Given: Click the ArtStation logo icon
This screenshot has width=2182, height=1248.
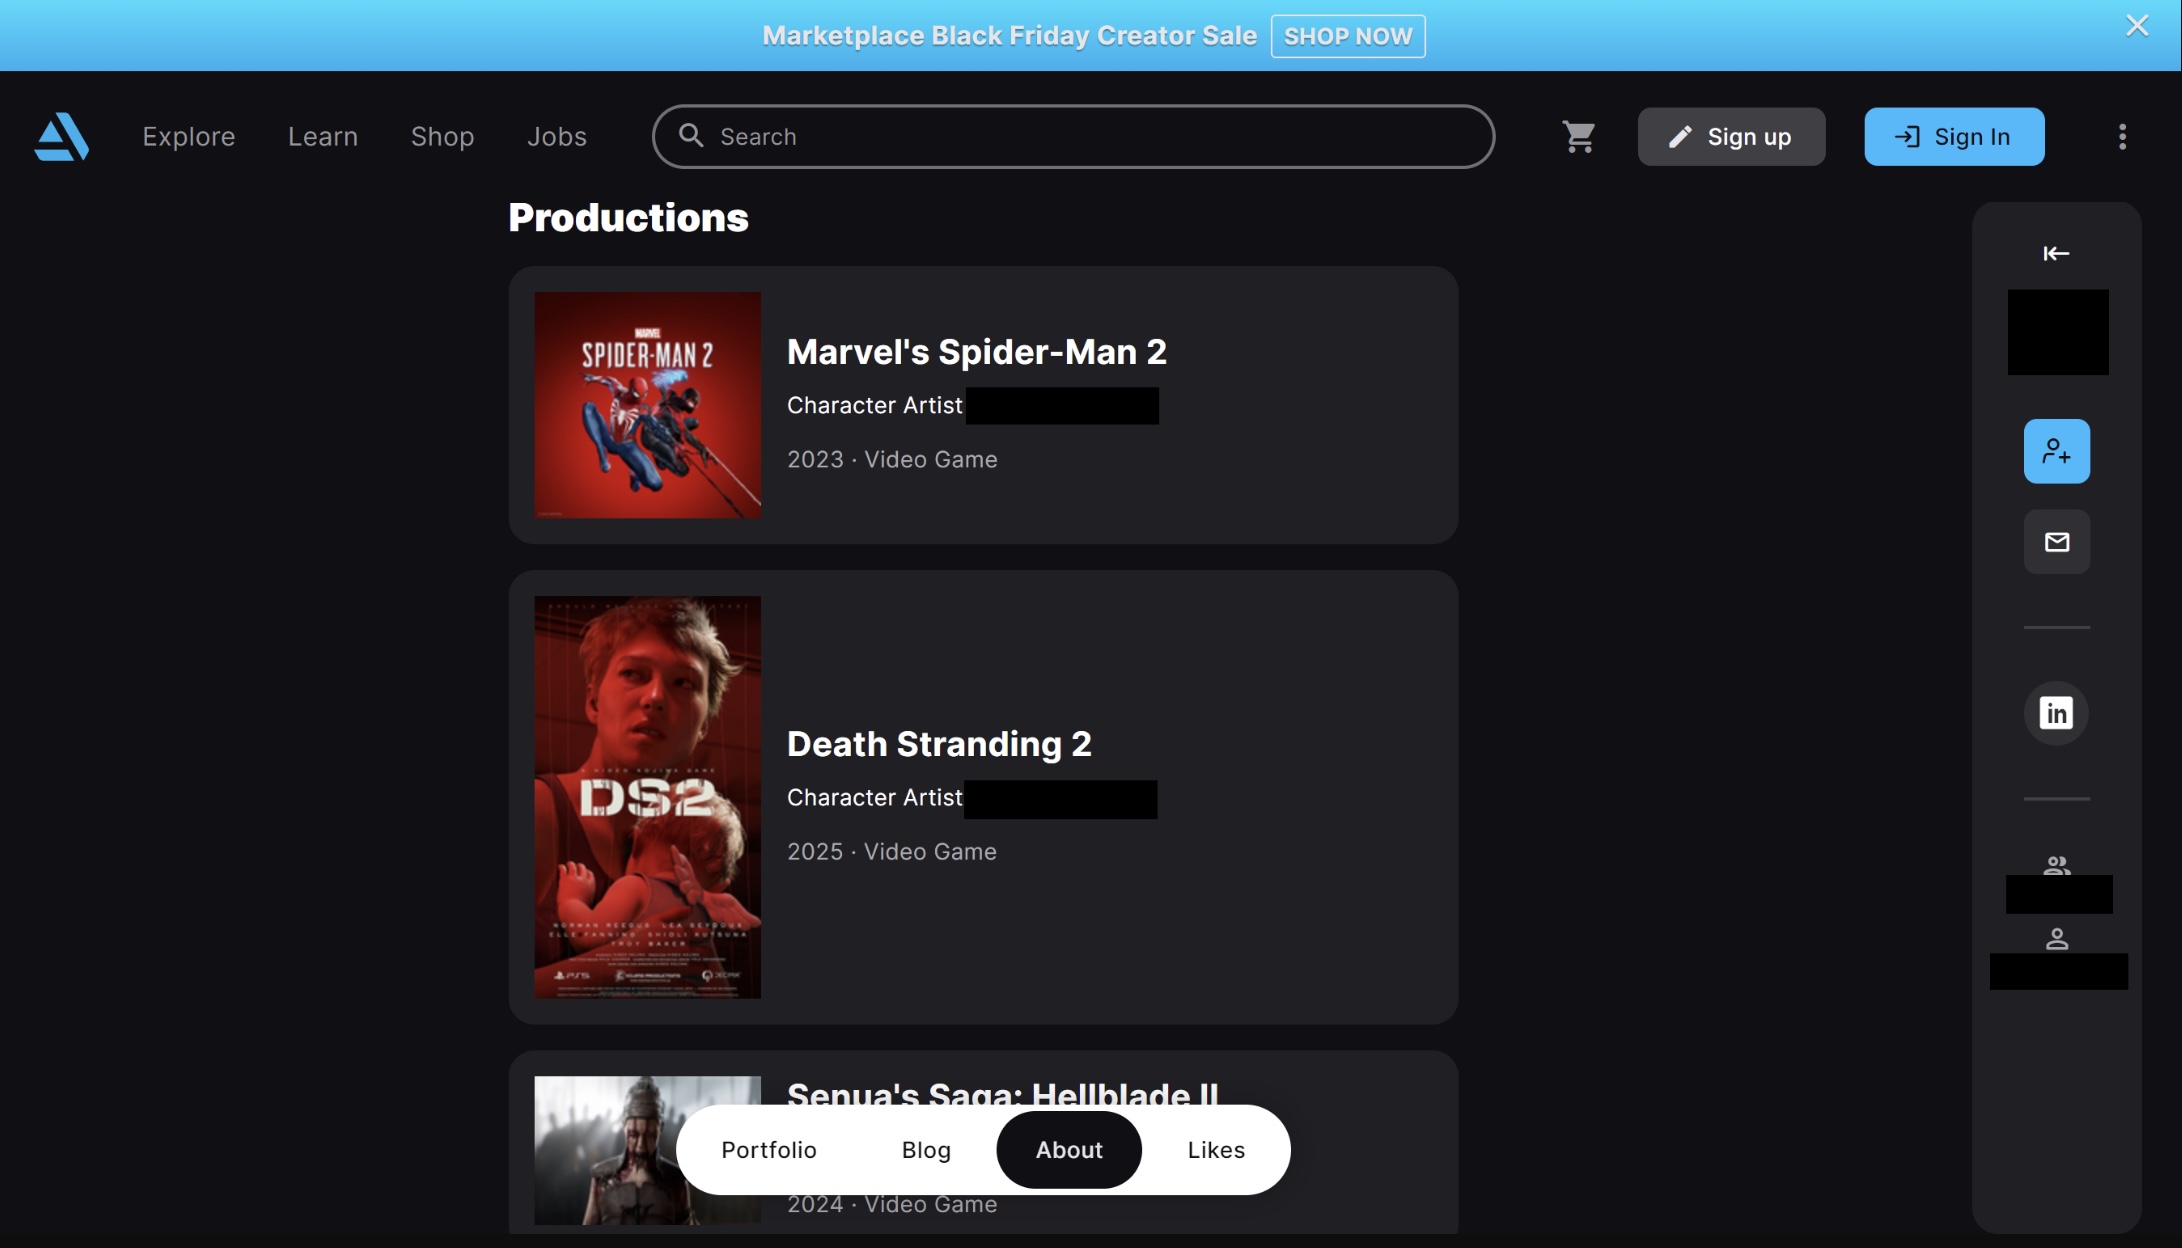Looking at the screenshot, I should [x=60, y=135].
